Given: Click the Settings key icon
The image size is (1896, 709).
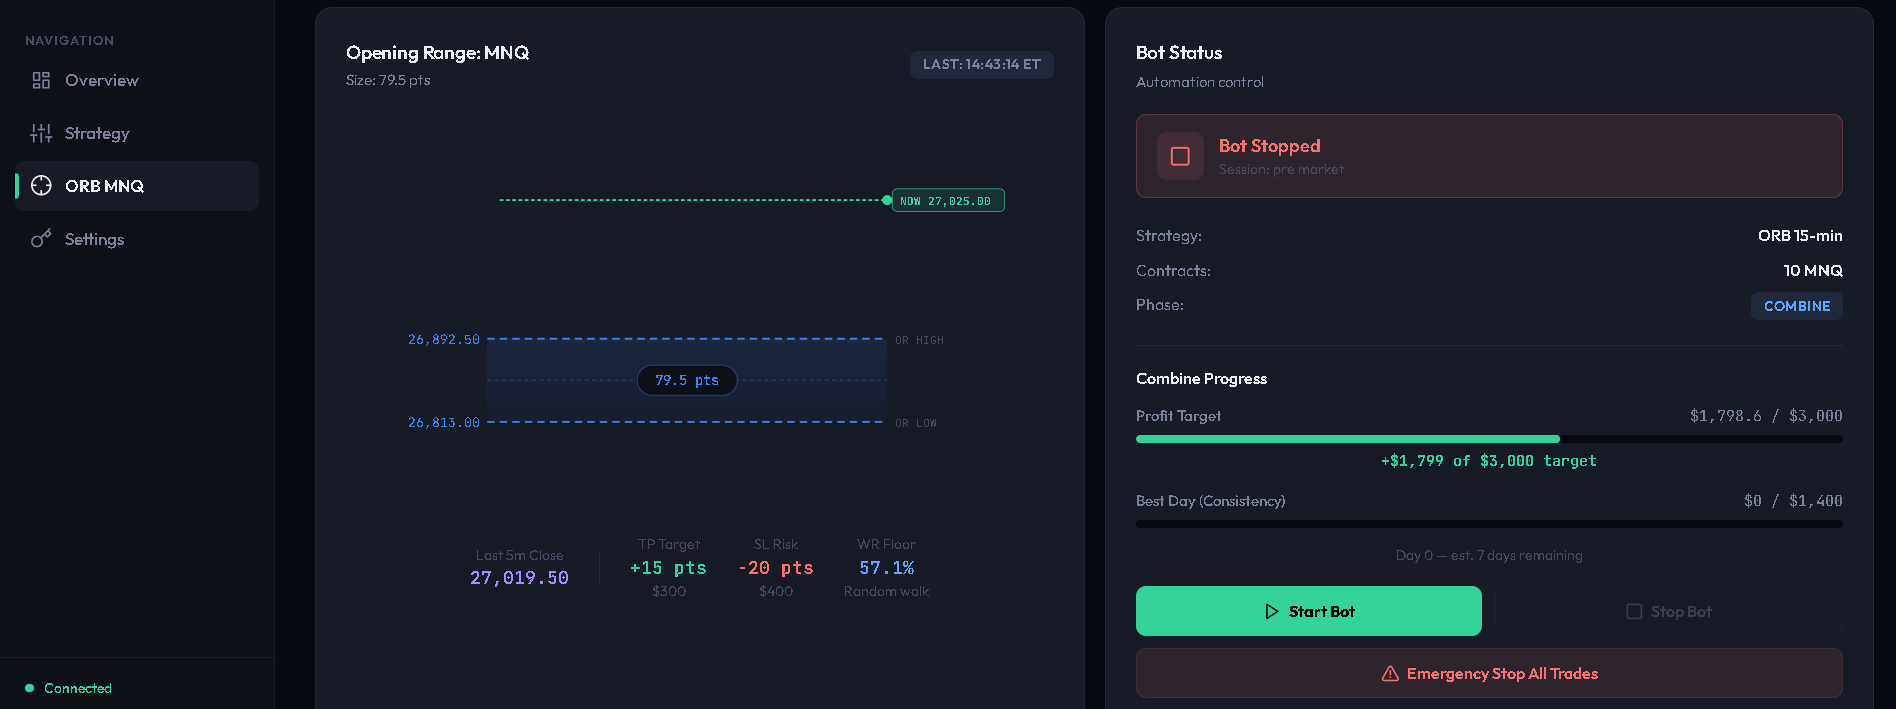Looking at the screenshot, I should (x=41, y=239).
